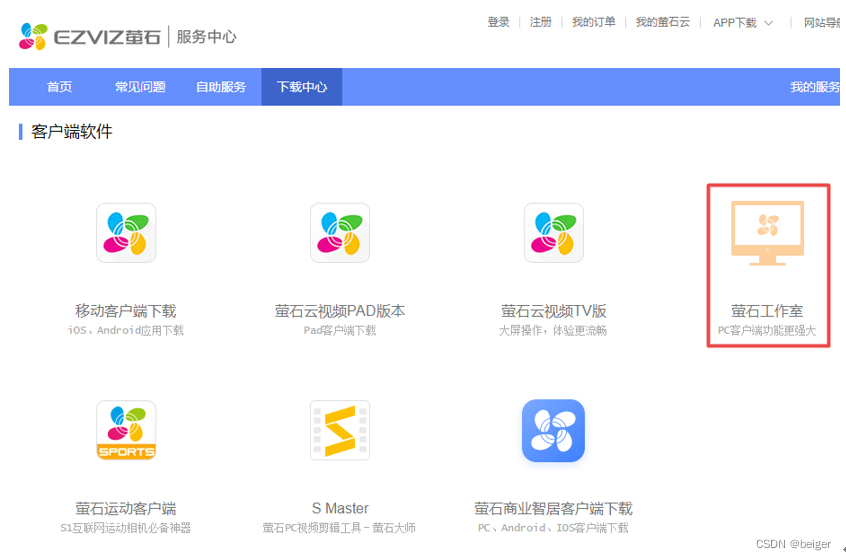Click the 客户端软件 section heading

click(72, 132)
